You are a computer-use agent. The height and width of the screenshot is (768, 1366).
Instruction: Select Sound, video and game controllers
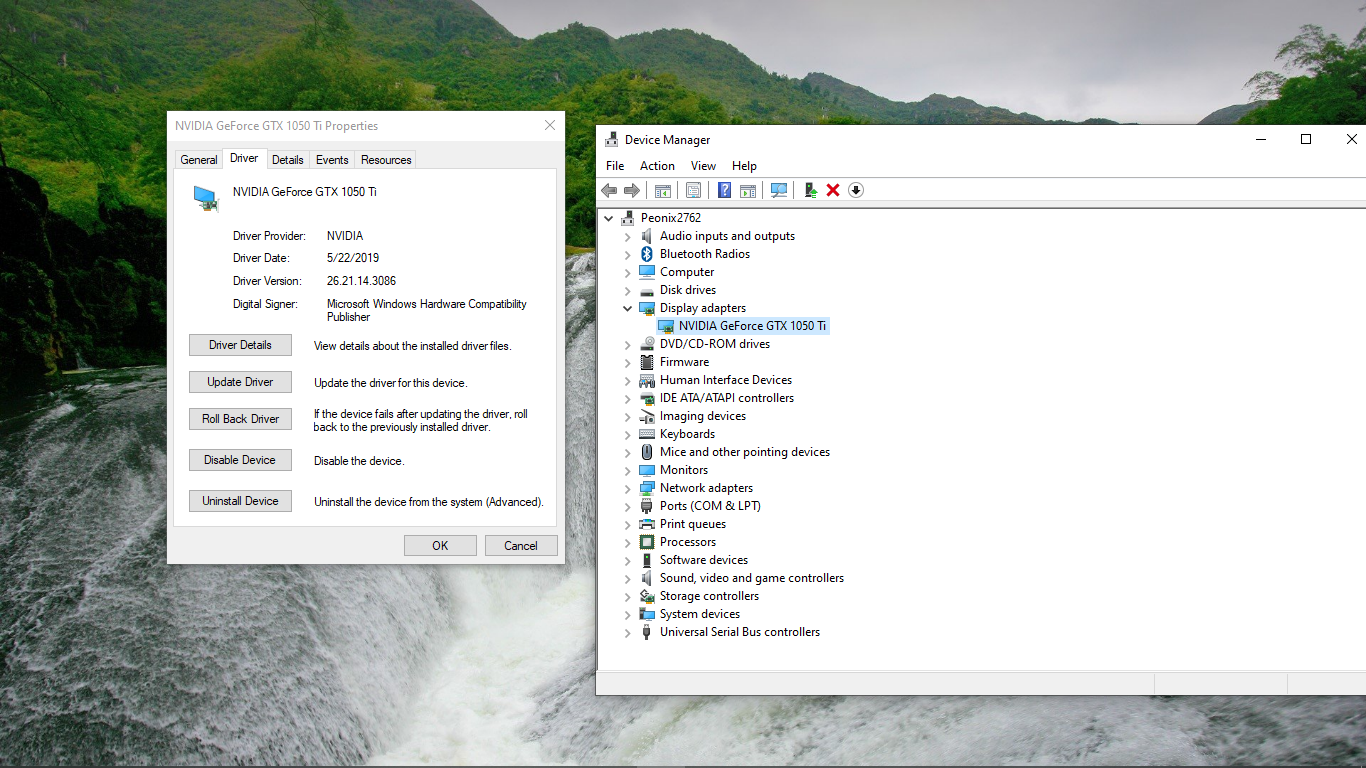[752, 578]
